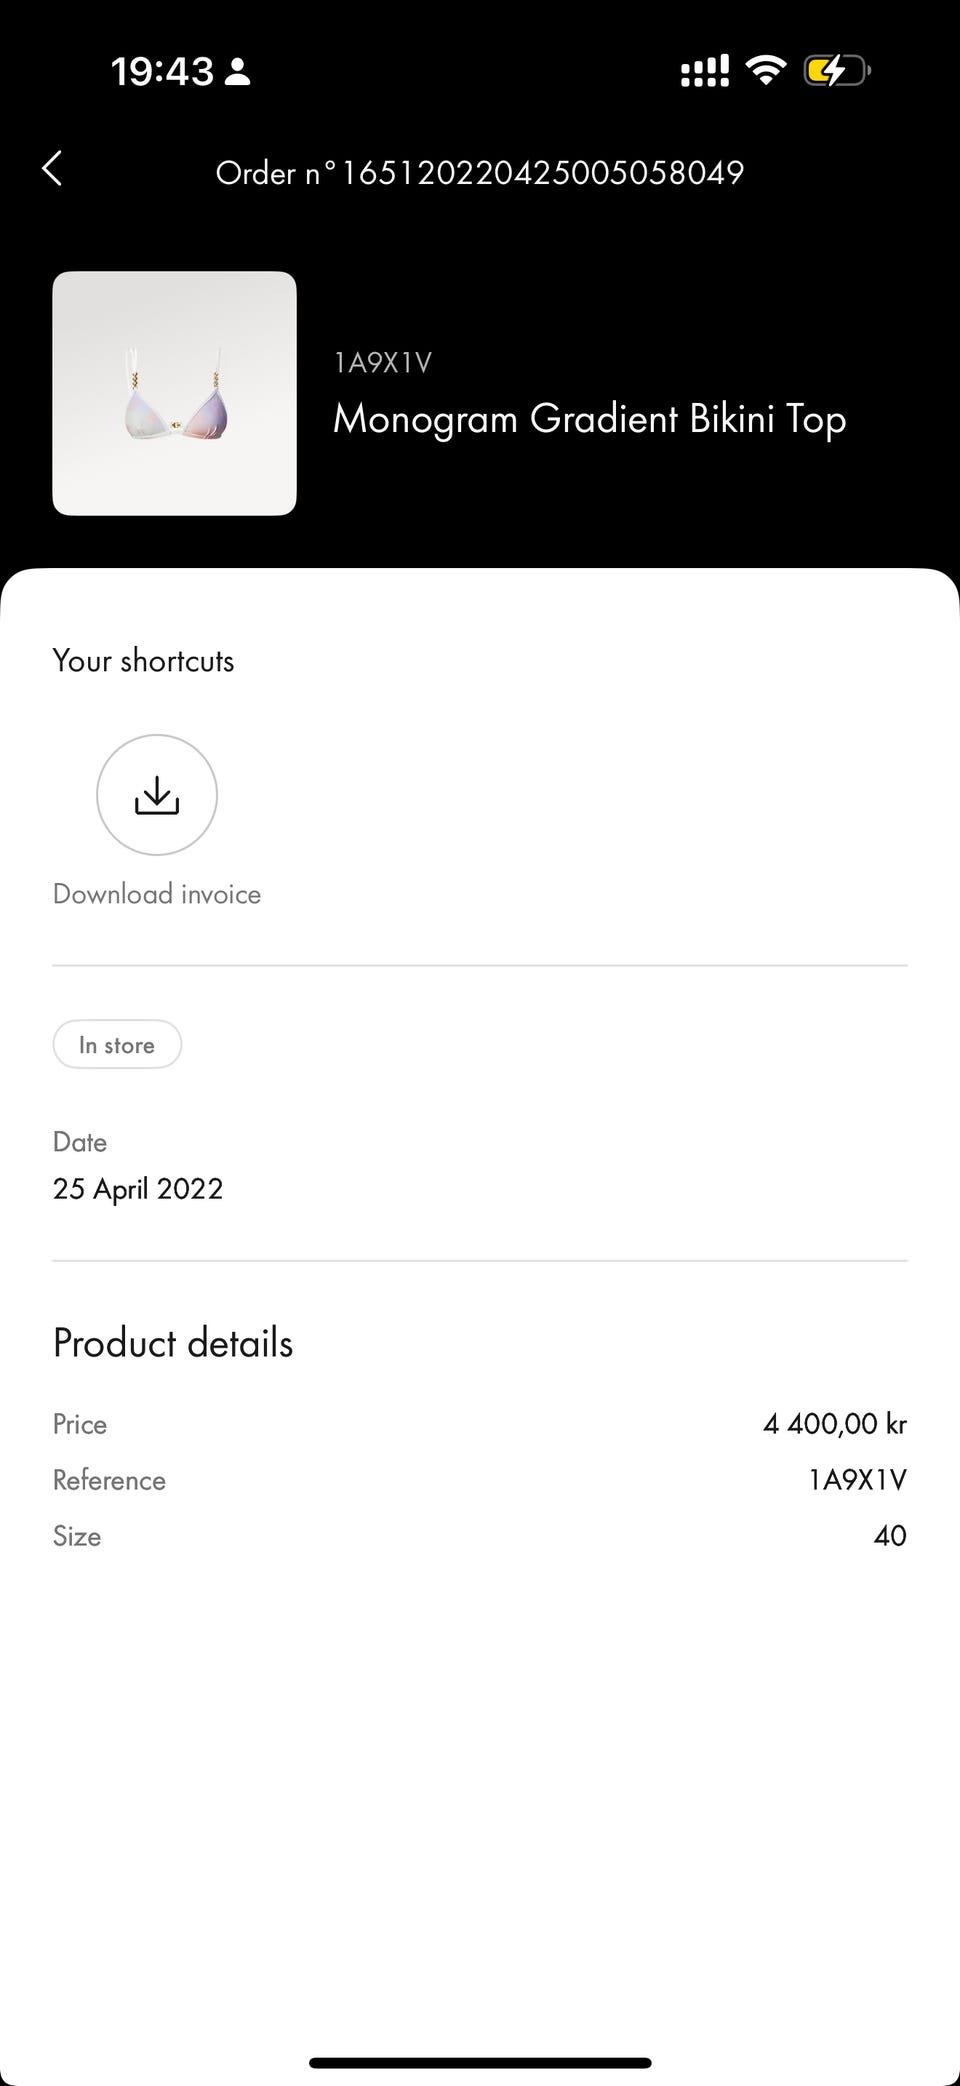Click the Download invoice text label
Screen dimensions: 960x2086
pyautogui.click(x=157, y=894)
